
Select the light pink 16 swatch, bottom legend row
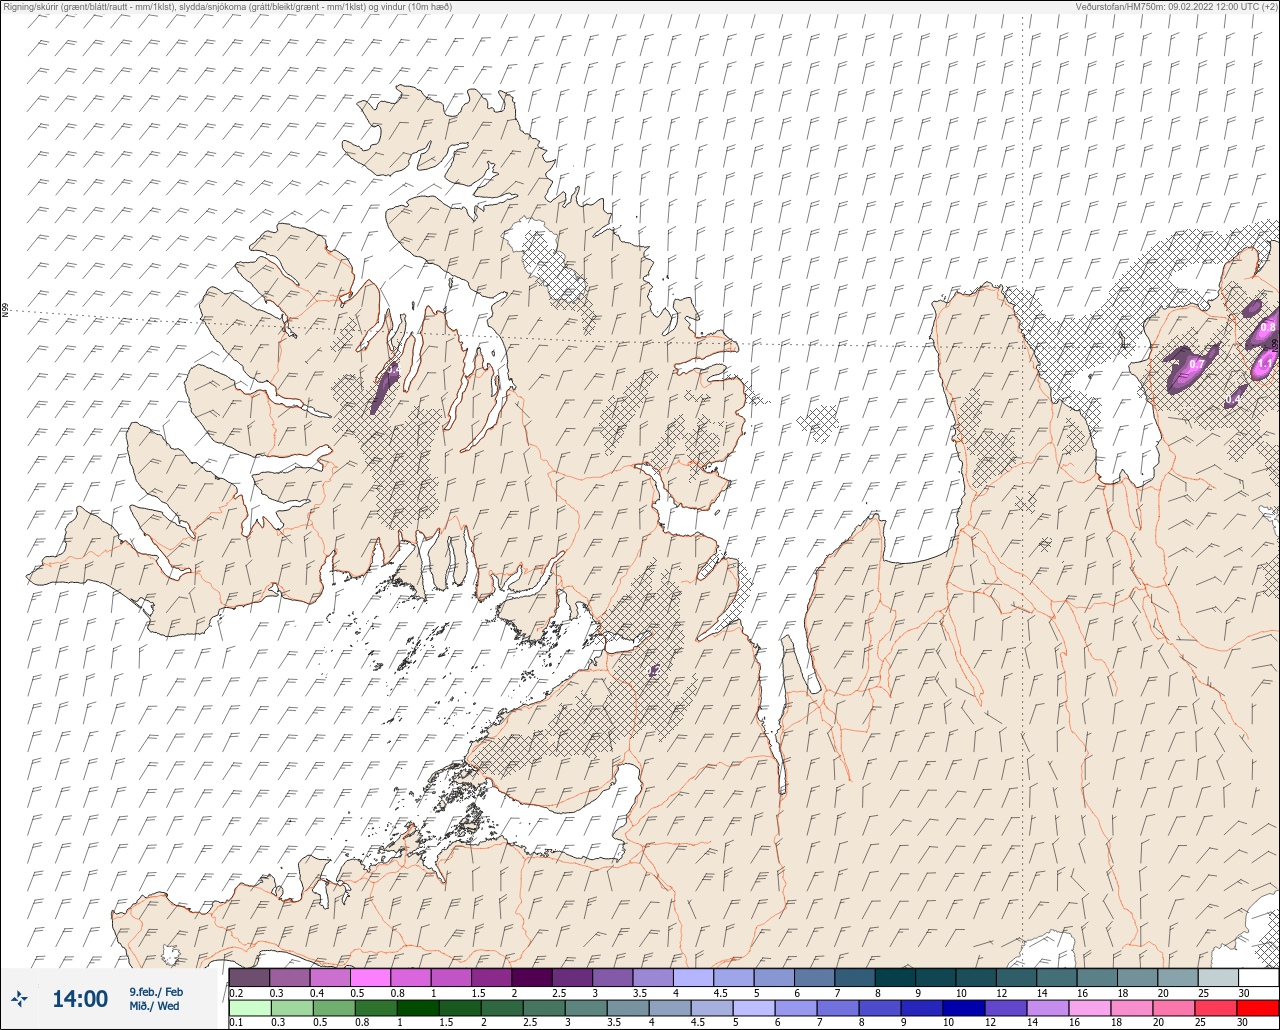point(1090,1007)
